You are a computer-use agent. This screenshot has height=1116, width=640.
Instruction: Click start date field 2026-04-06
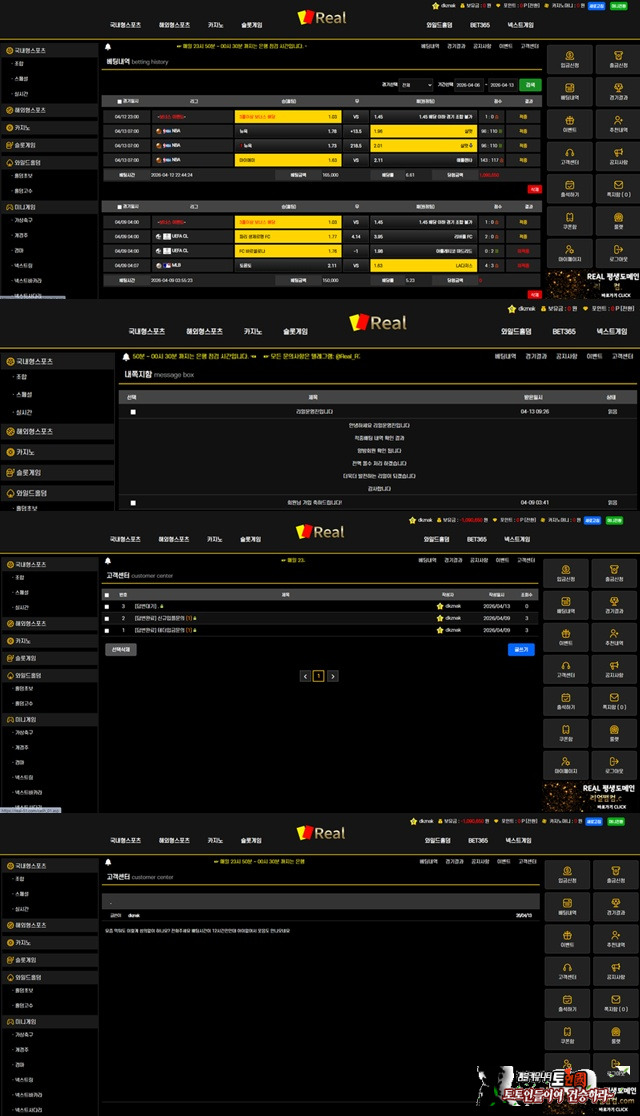coord(468,85)
